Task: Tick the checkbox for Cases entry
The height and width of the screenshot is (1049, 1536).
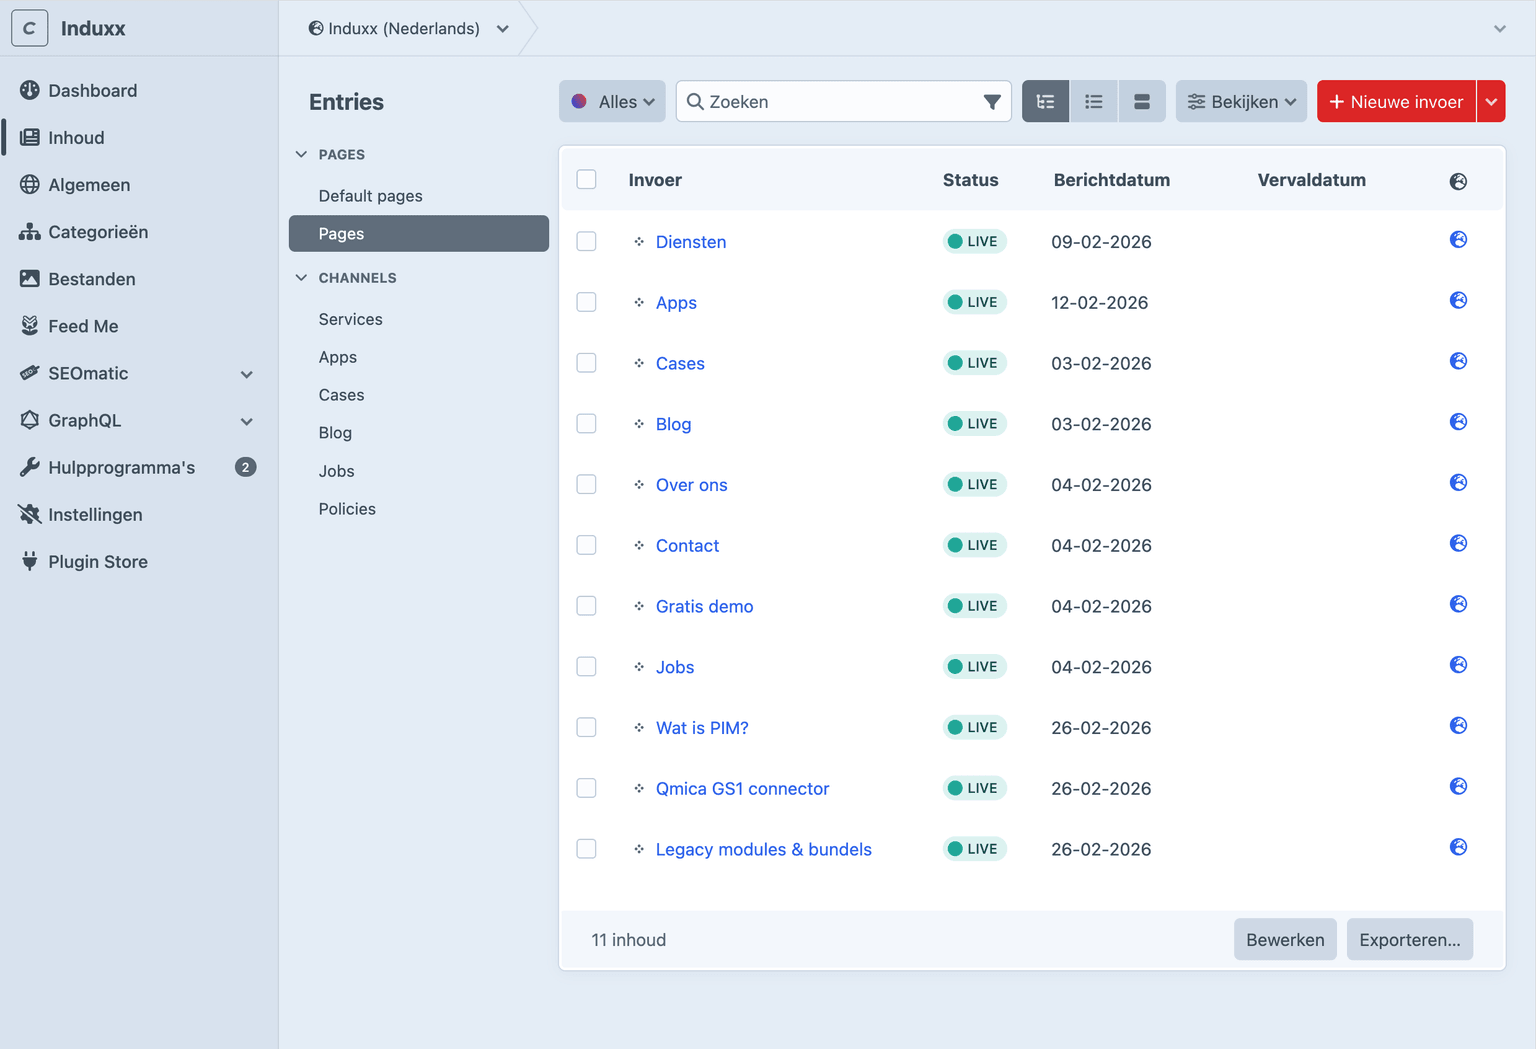Action: [587, 363]
